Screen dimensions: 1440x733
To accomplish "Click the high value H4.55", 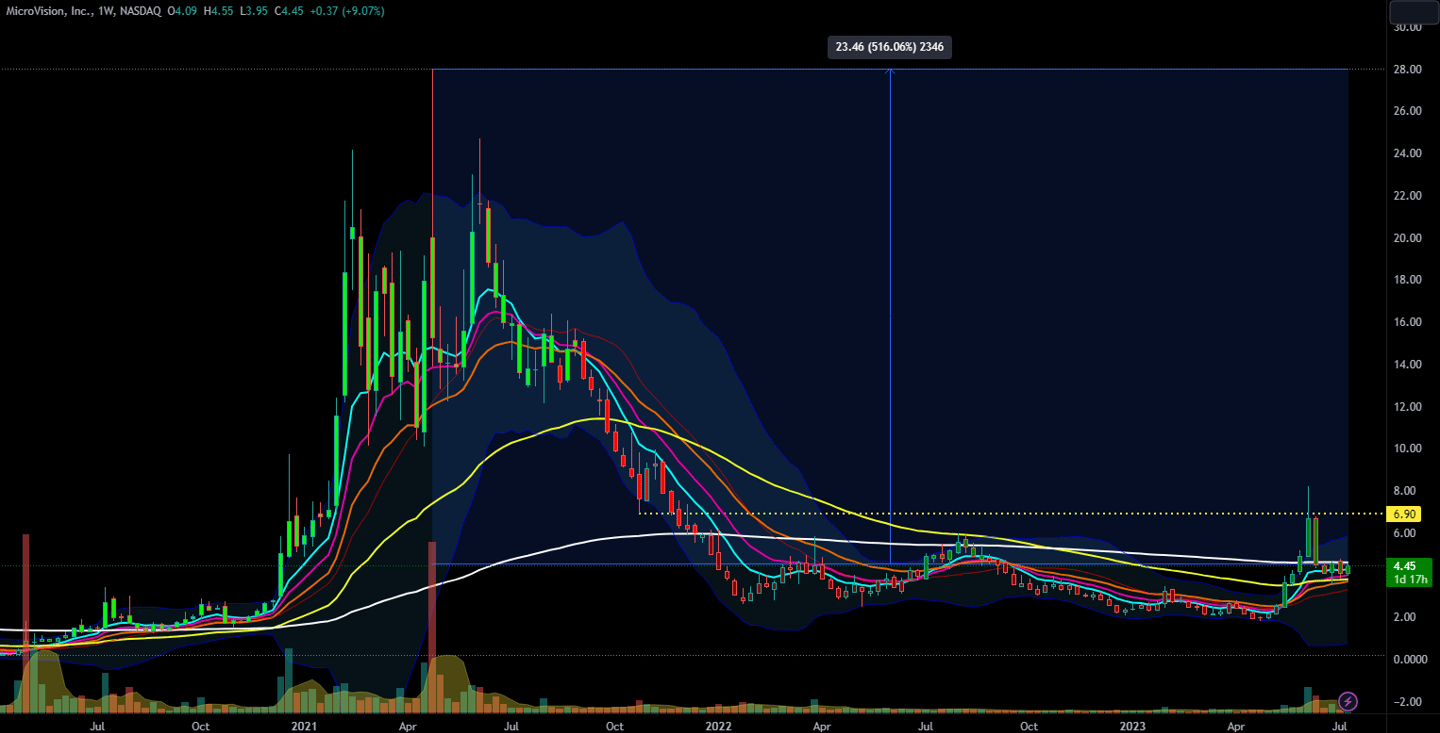I will click(220, 11).
